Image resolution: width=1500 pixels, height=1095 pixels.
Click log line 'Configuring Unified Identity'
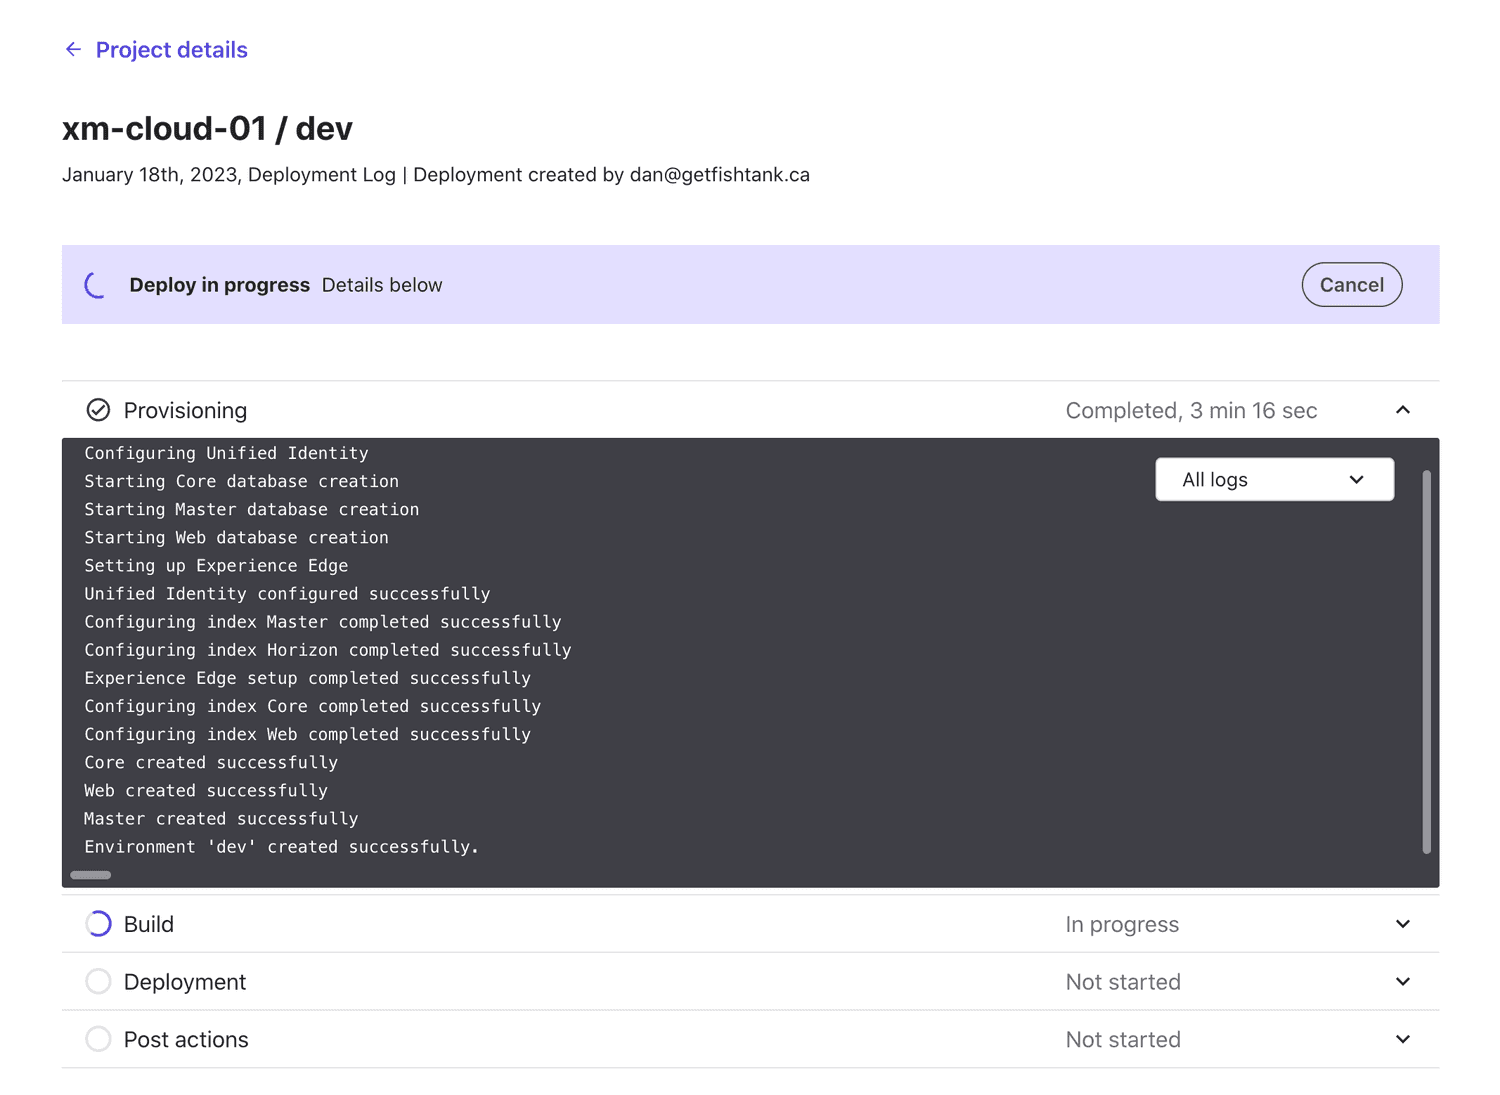tap(226, 453)
